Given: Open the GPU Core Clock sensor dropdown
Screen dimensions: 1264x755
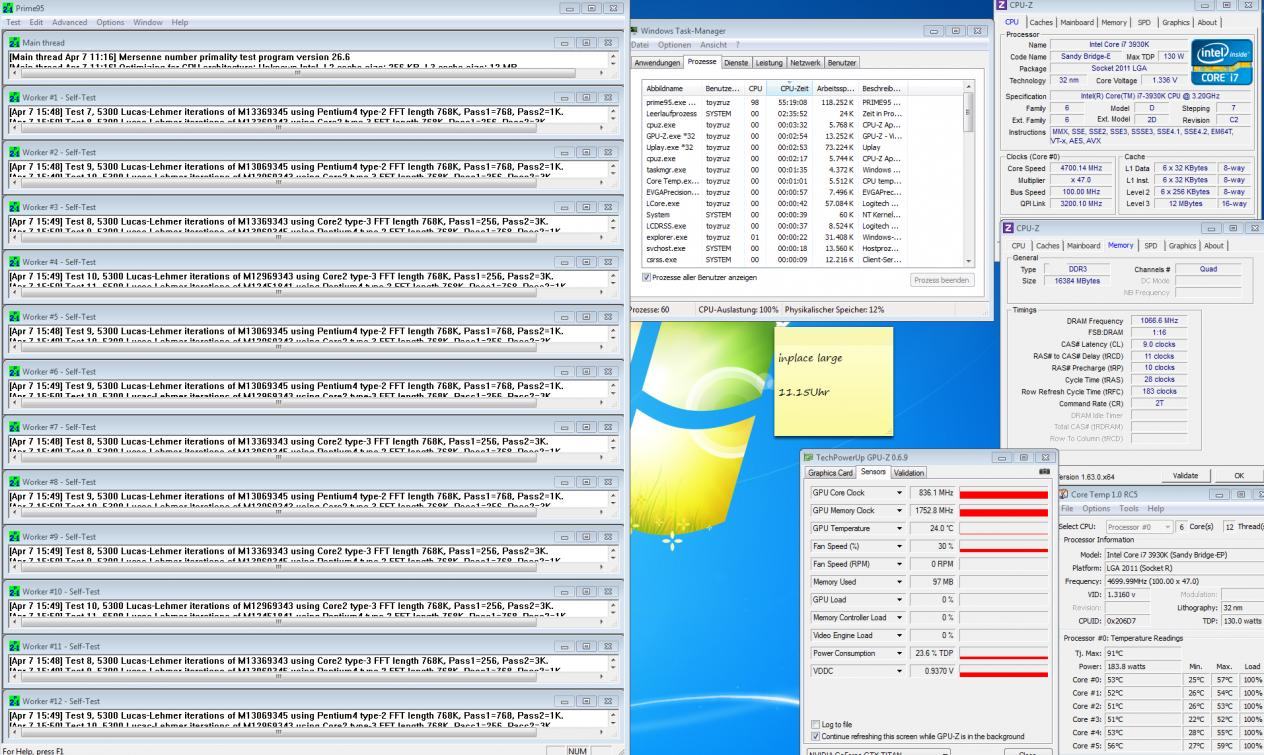Looking at the screenshot, I should [899, 493].
